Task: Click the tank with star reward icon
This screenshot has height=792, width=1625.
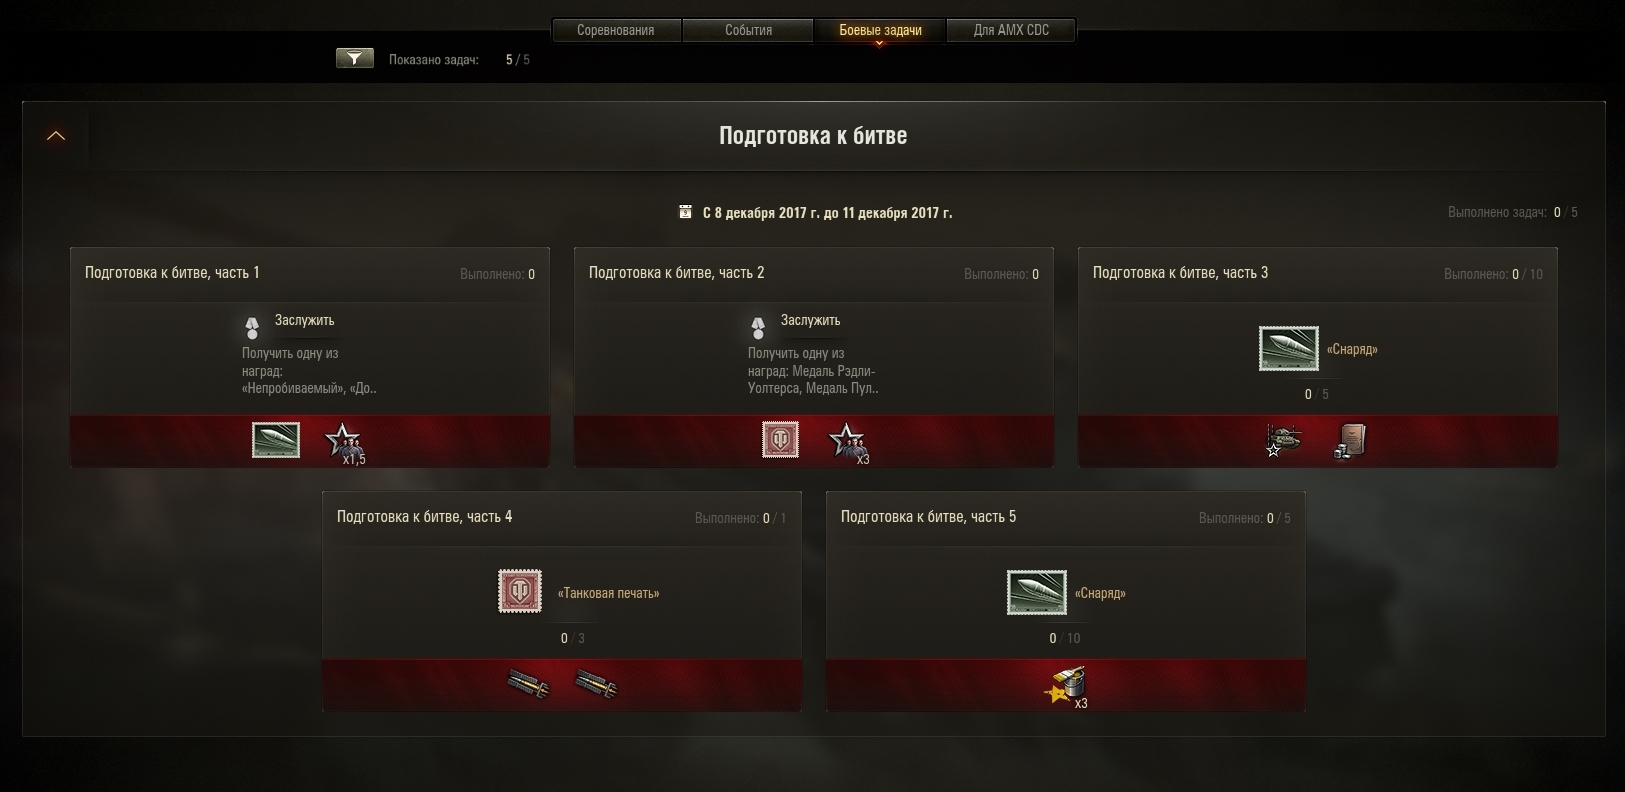Action: tap(1284, 441)
